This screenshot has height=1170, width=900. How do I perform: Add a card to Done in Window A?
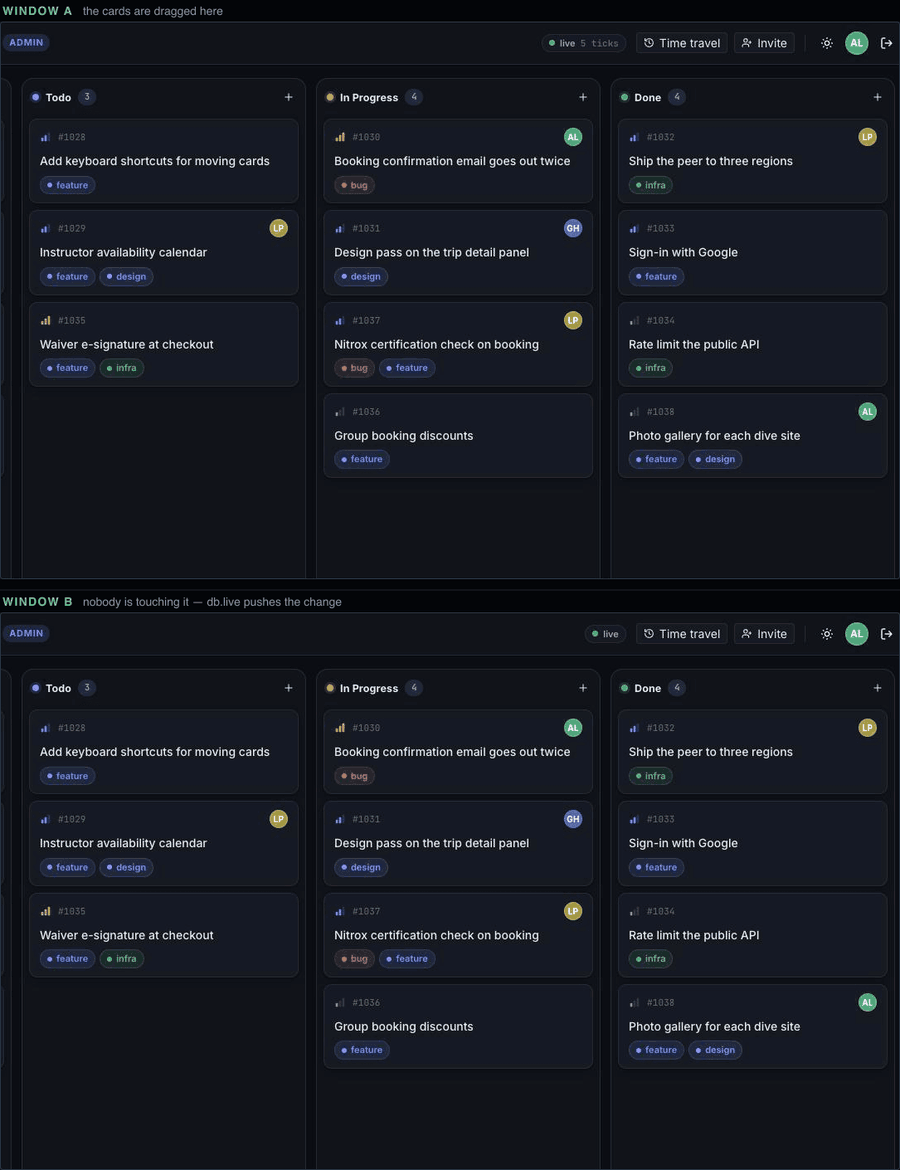click(x=878, y=97)
